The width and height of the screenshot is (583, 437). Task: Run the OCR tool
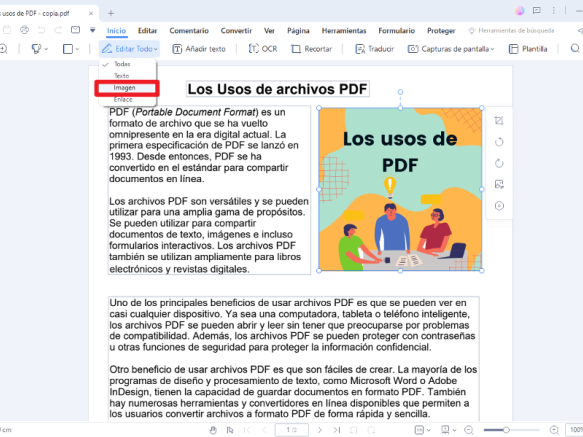[x=262, y=49]
